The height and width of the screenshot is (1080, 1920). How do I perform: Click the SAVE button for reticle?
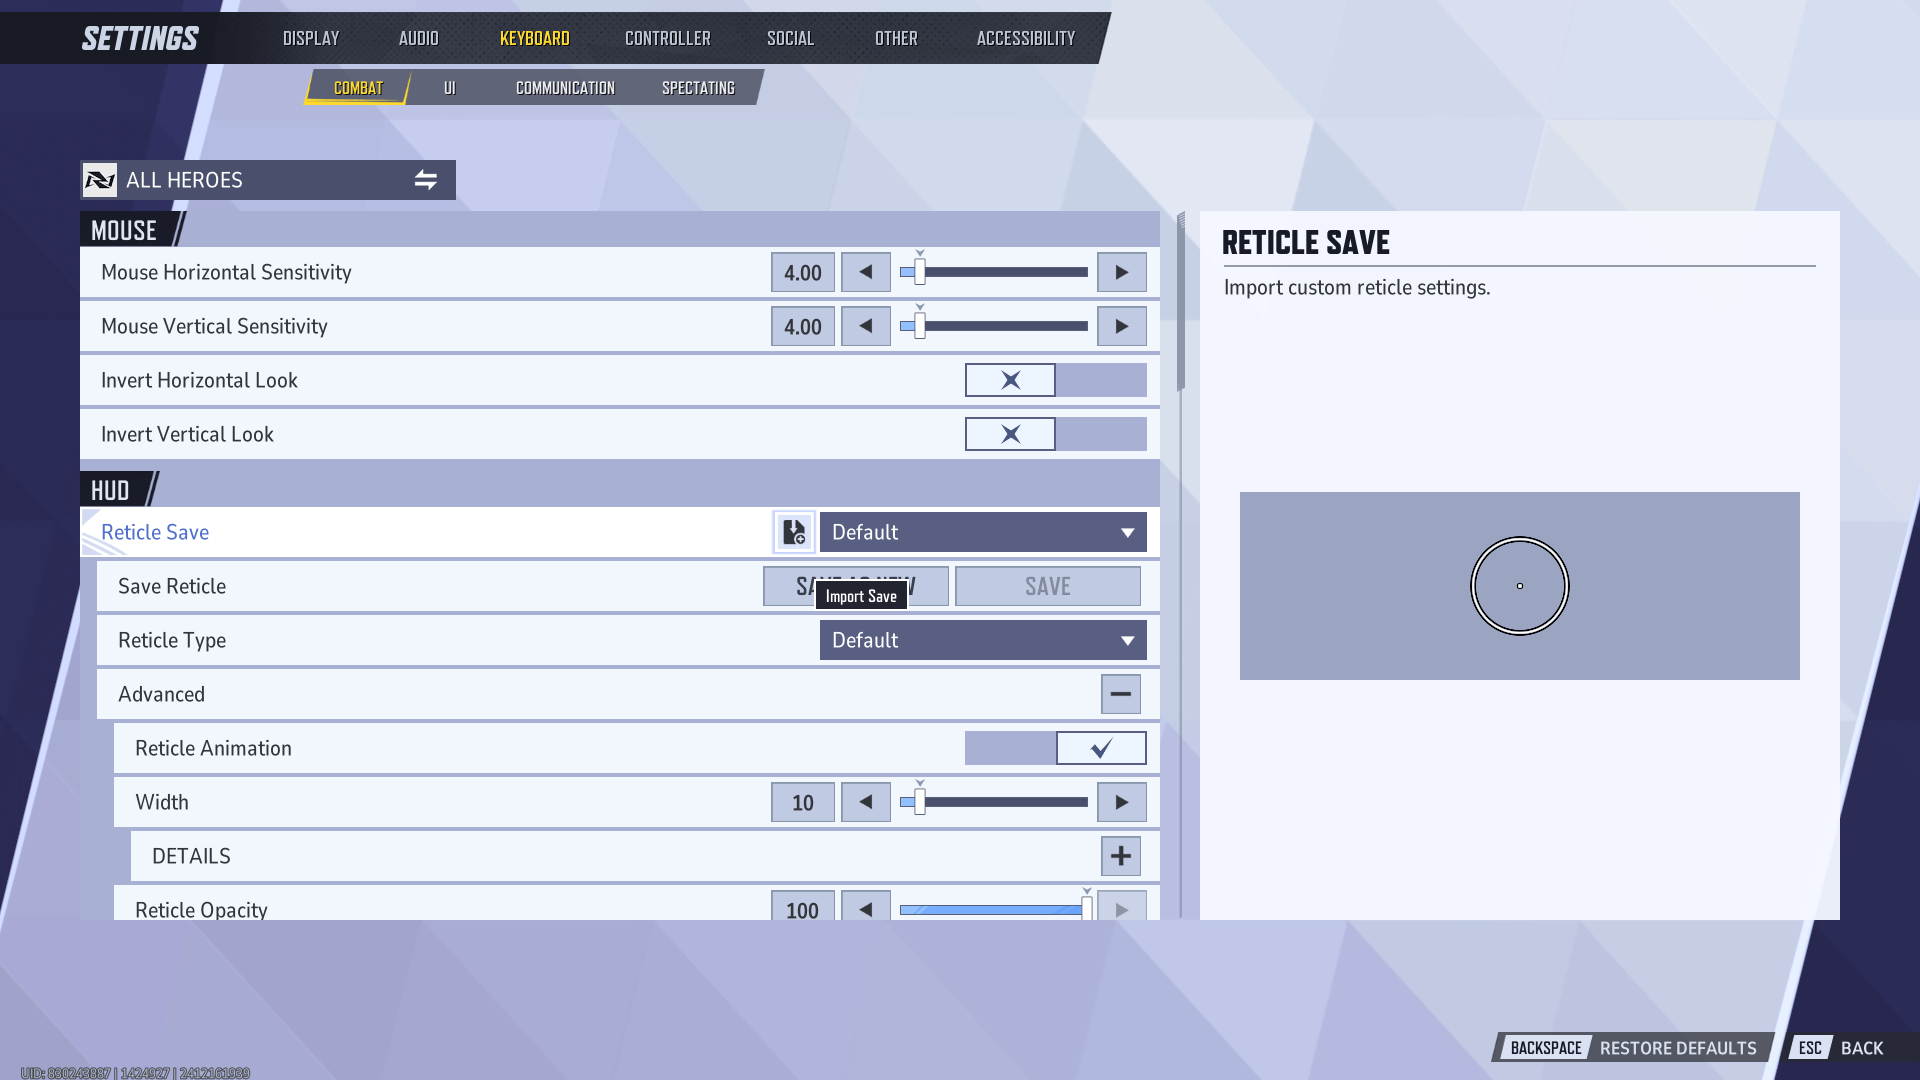click(1048, 585)
